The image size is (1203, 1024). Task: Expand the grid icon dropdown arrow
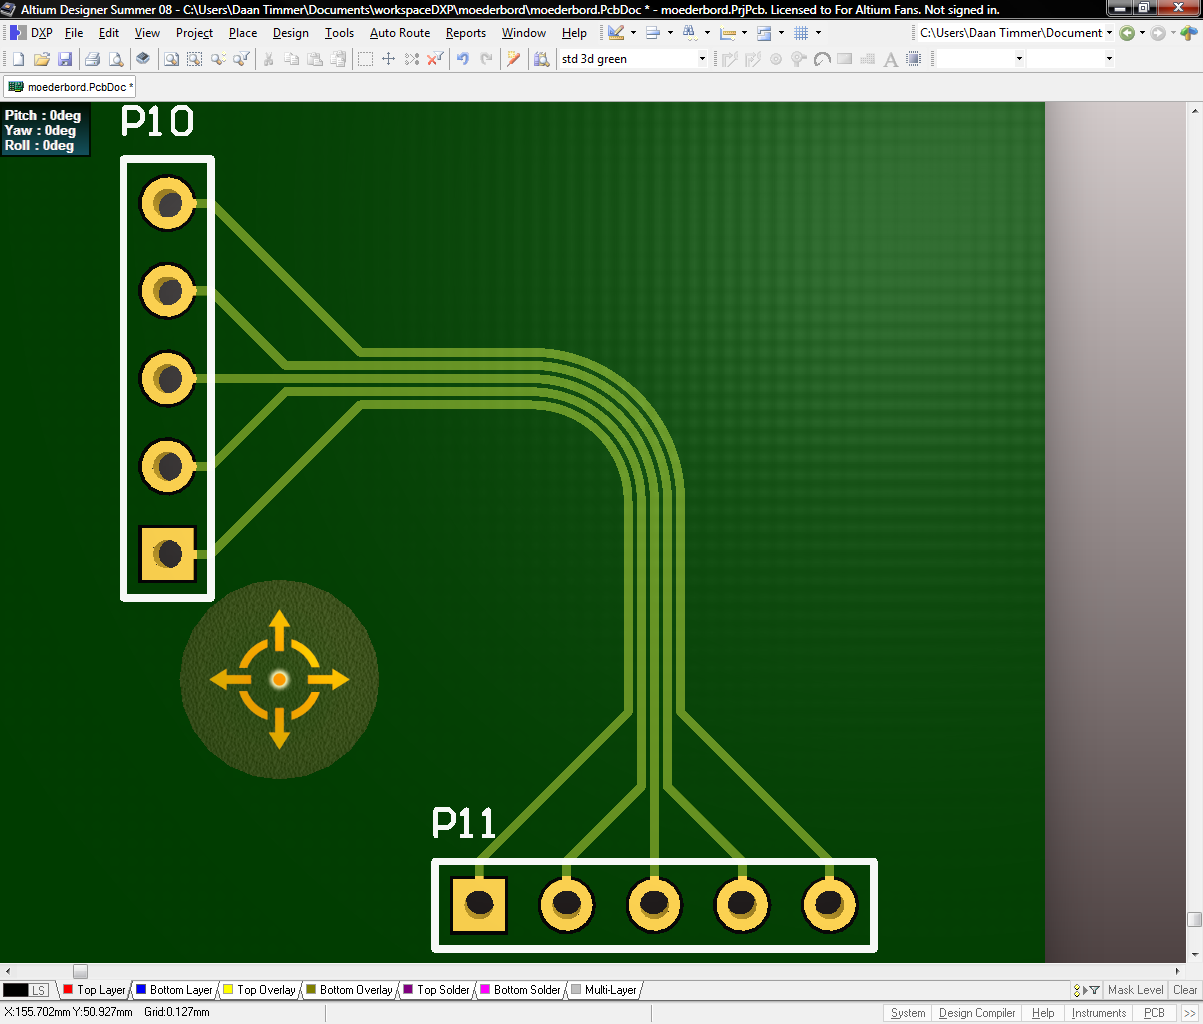(x=818, y=33)
